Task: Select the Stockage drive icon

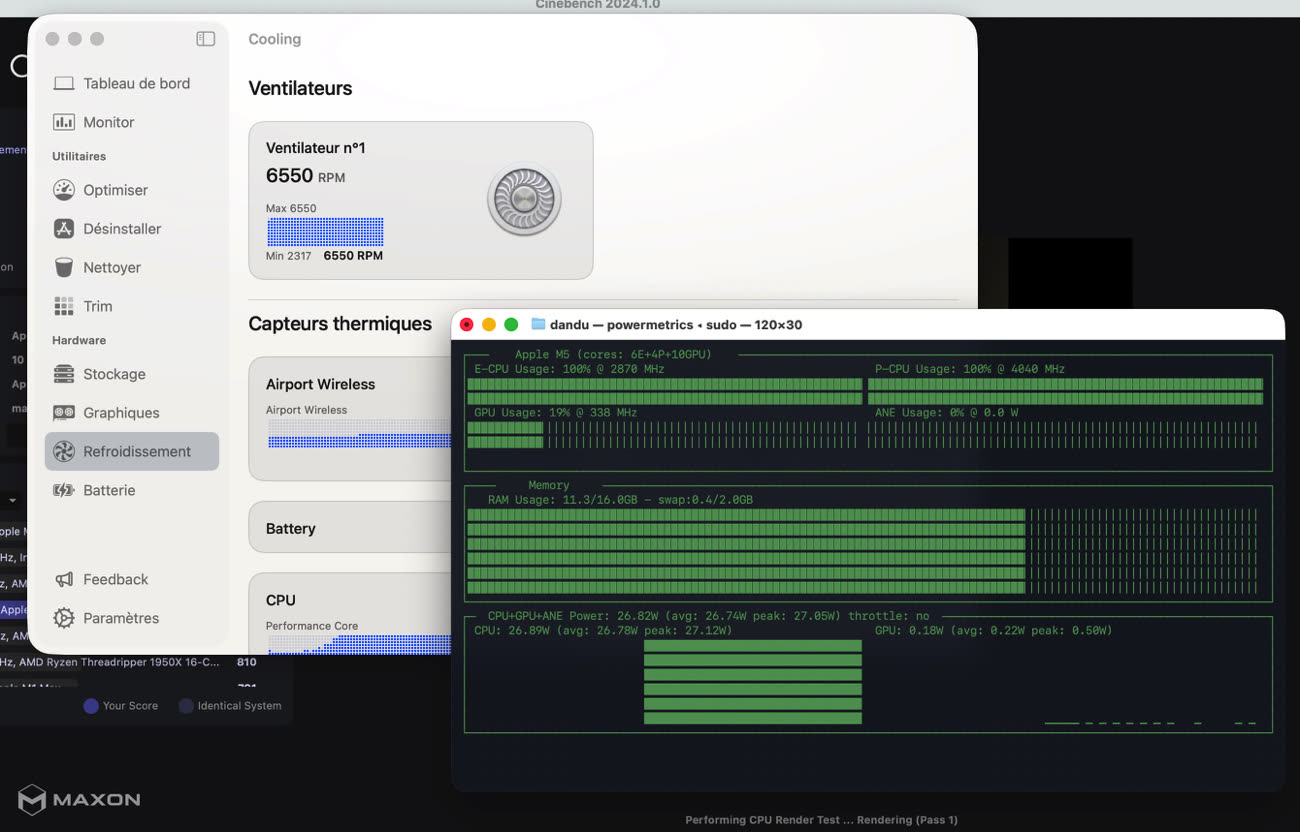Action: point(62,374)
